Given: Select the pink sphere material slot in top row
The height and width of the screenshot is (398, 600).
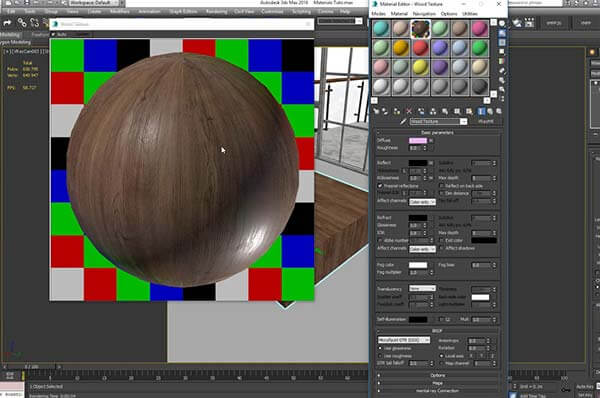Looking at the screenshot, I should tap(479, 29).
